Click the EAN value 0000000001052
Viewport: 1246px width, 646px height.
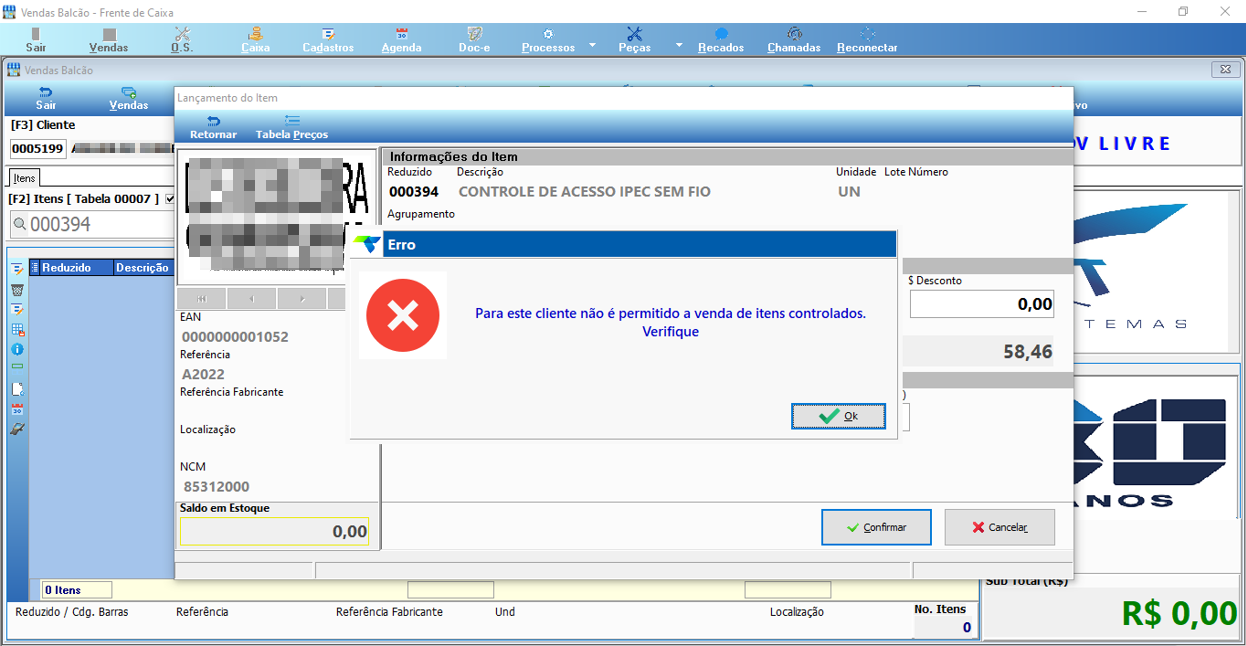235,337
